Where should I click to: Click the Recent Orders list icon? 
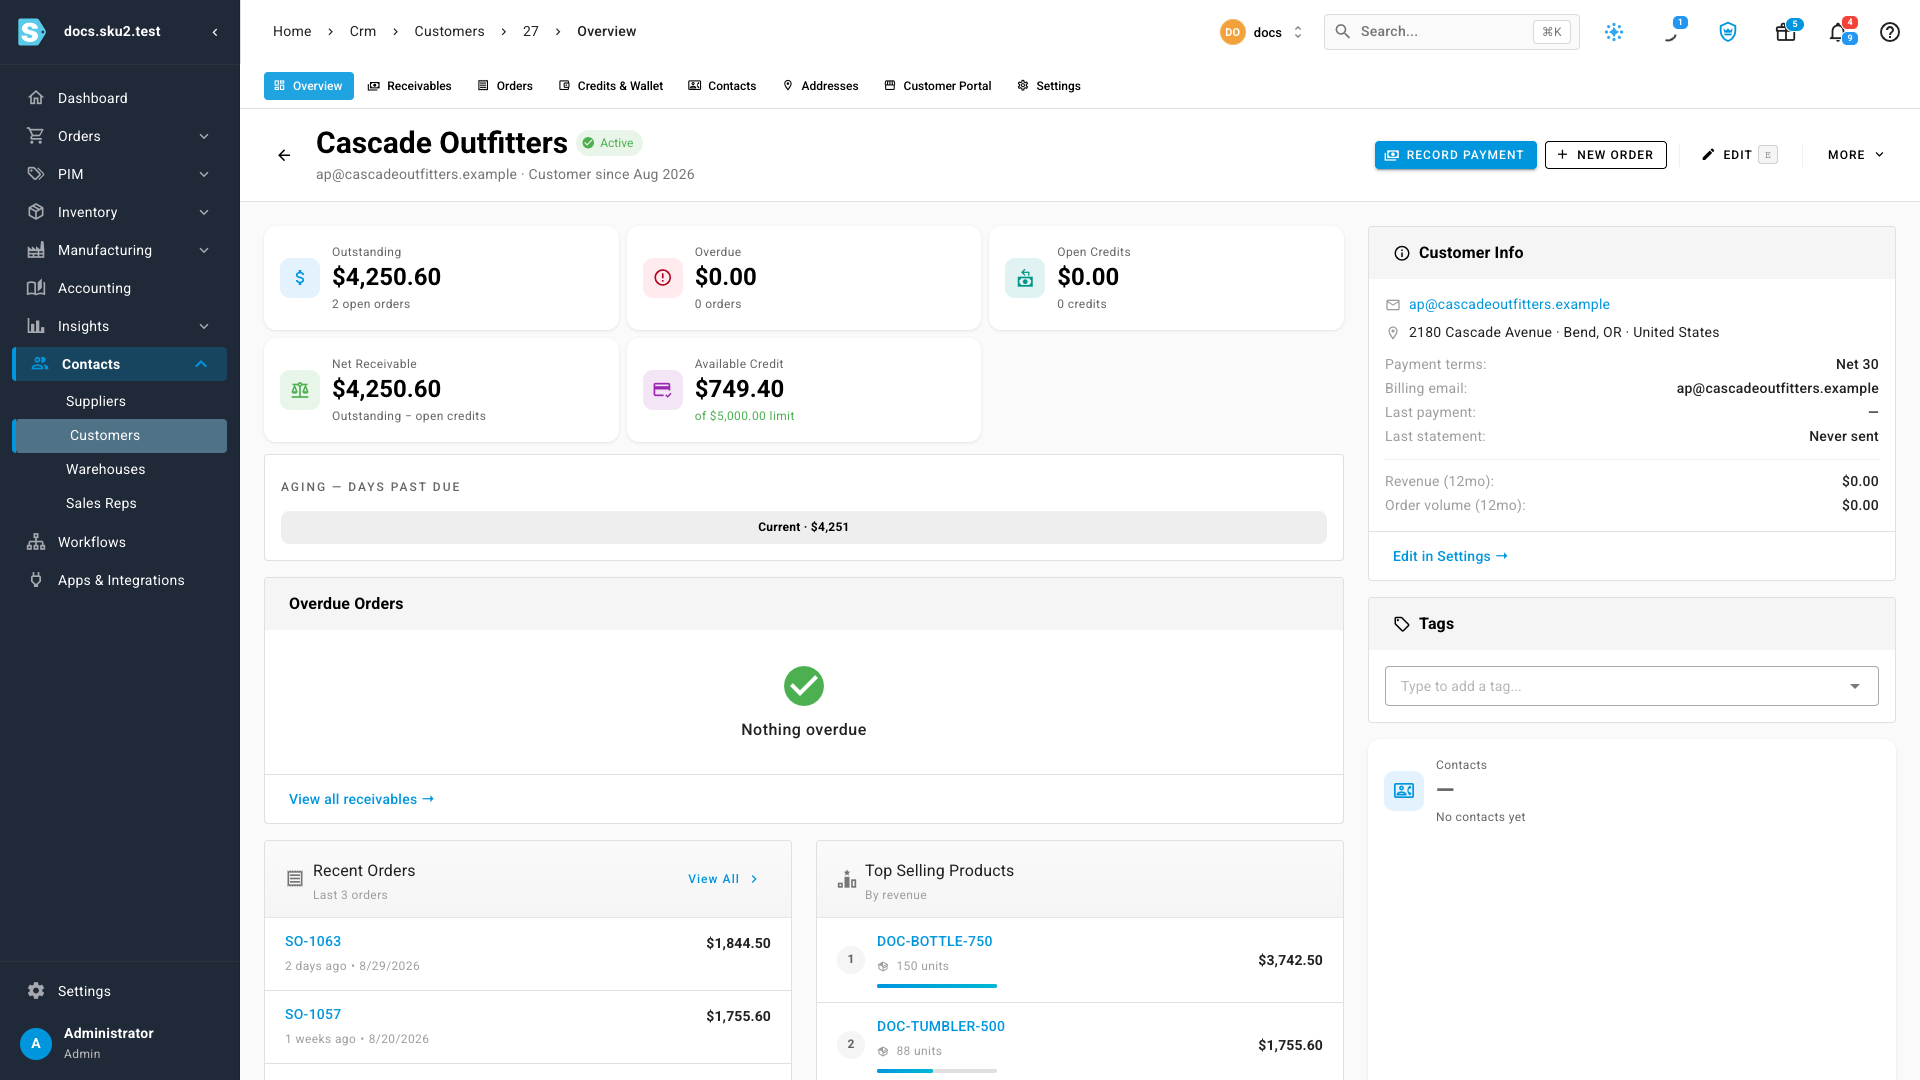(x=295, y=879)
